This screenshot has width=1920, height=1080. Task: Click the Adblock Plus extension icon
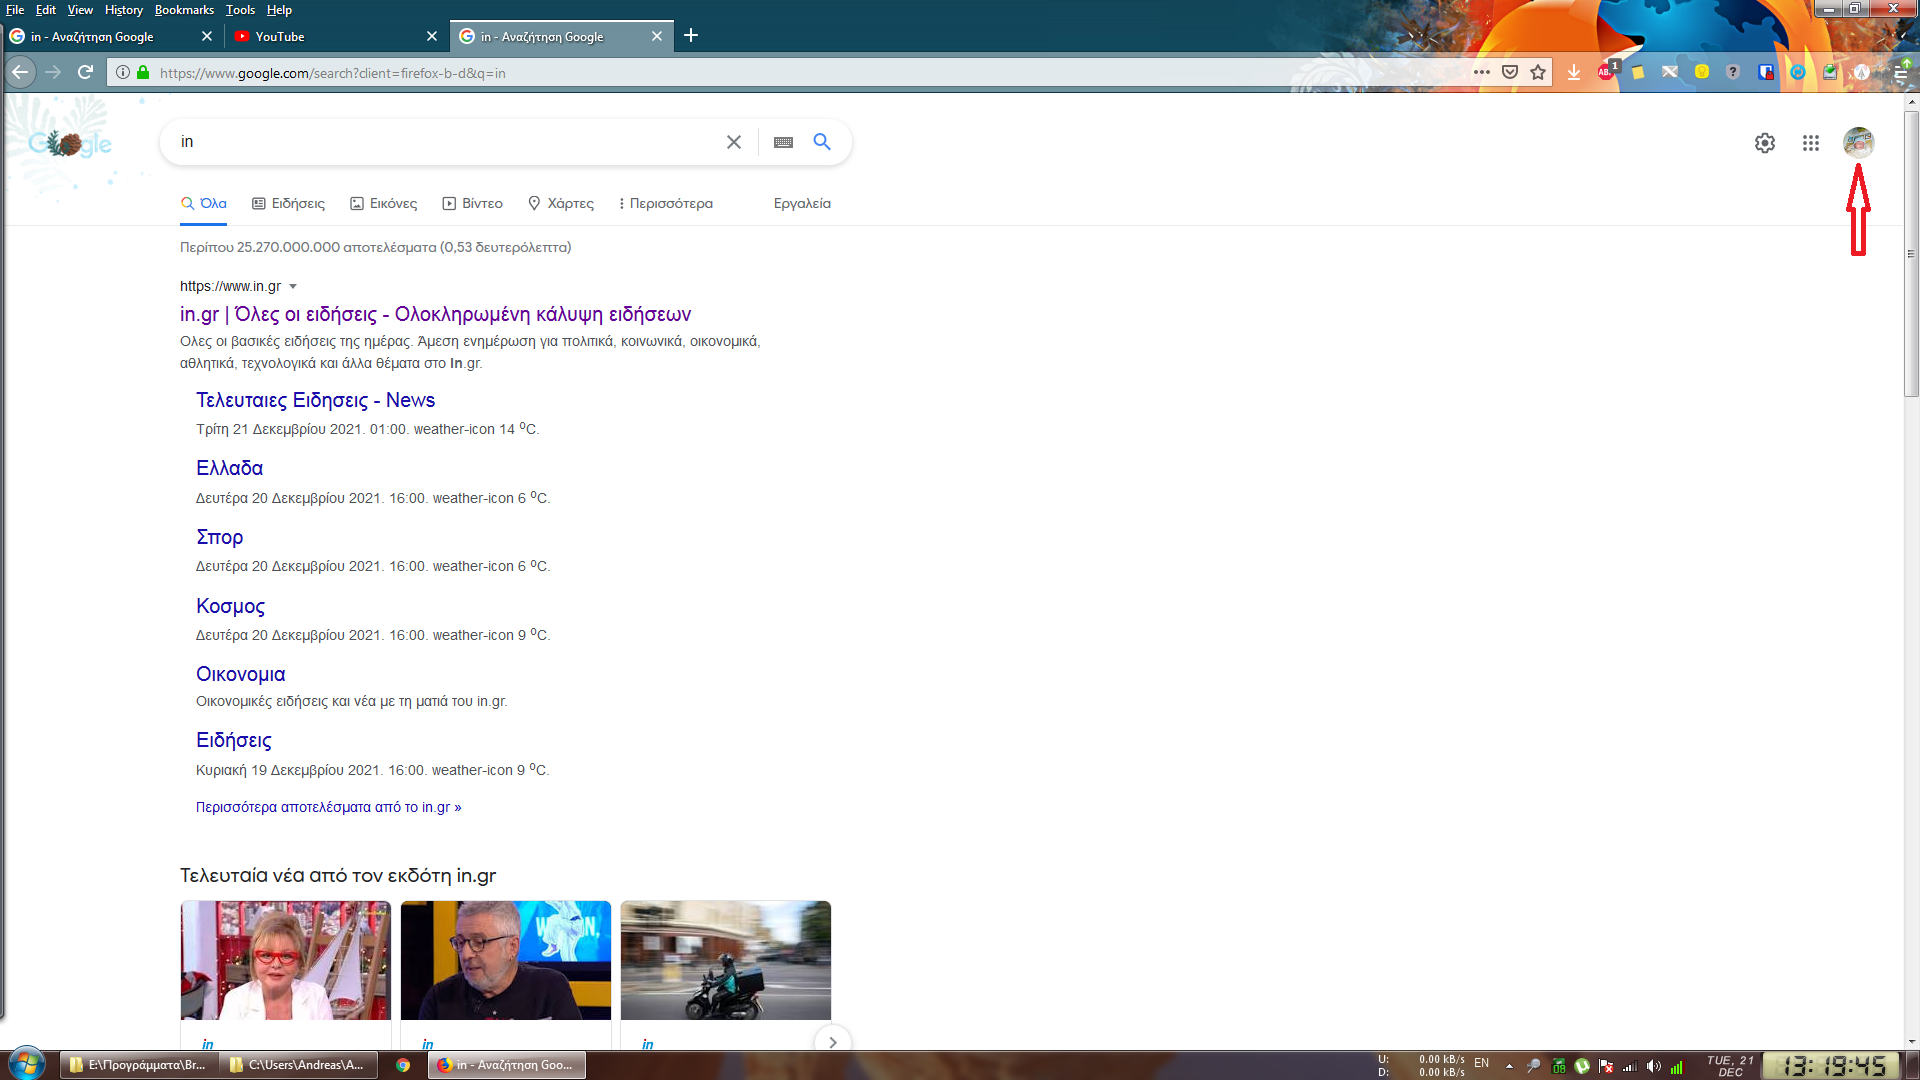pyautogui.click(x=1606, y=72)
